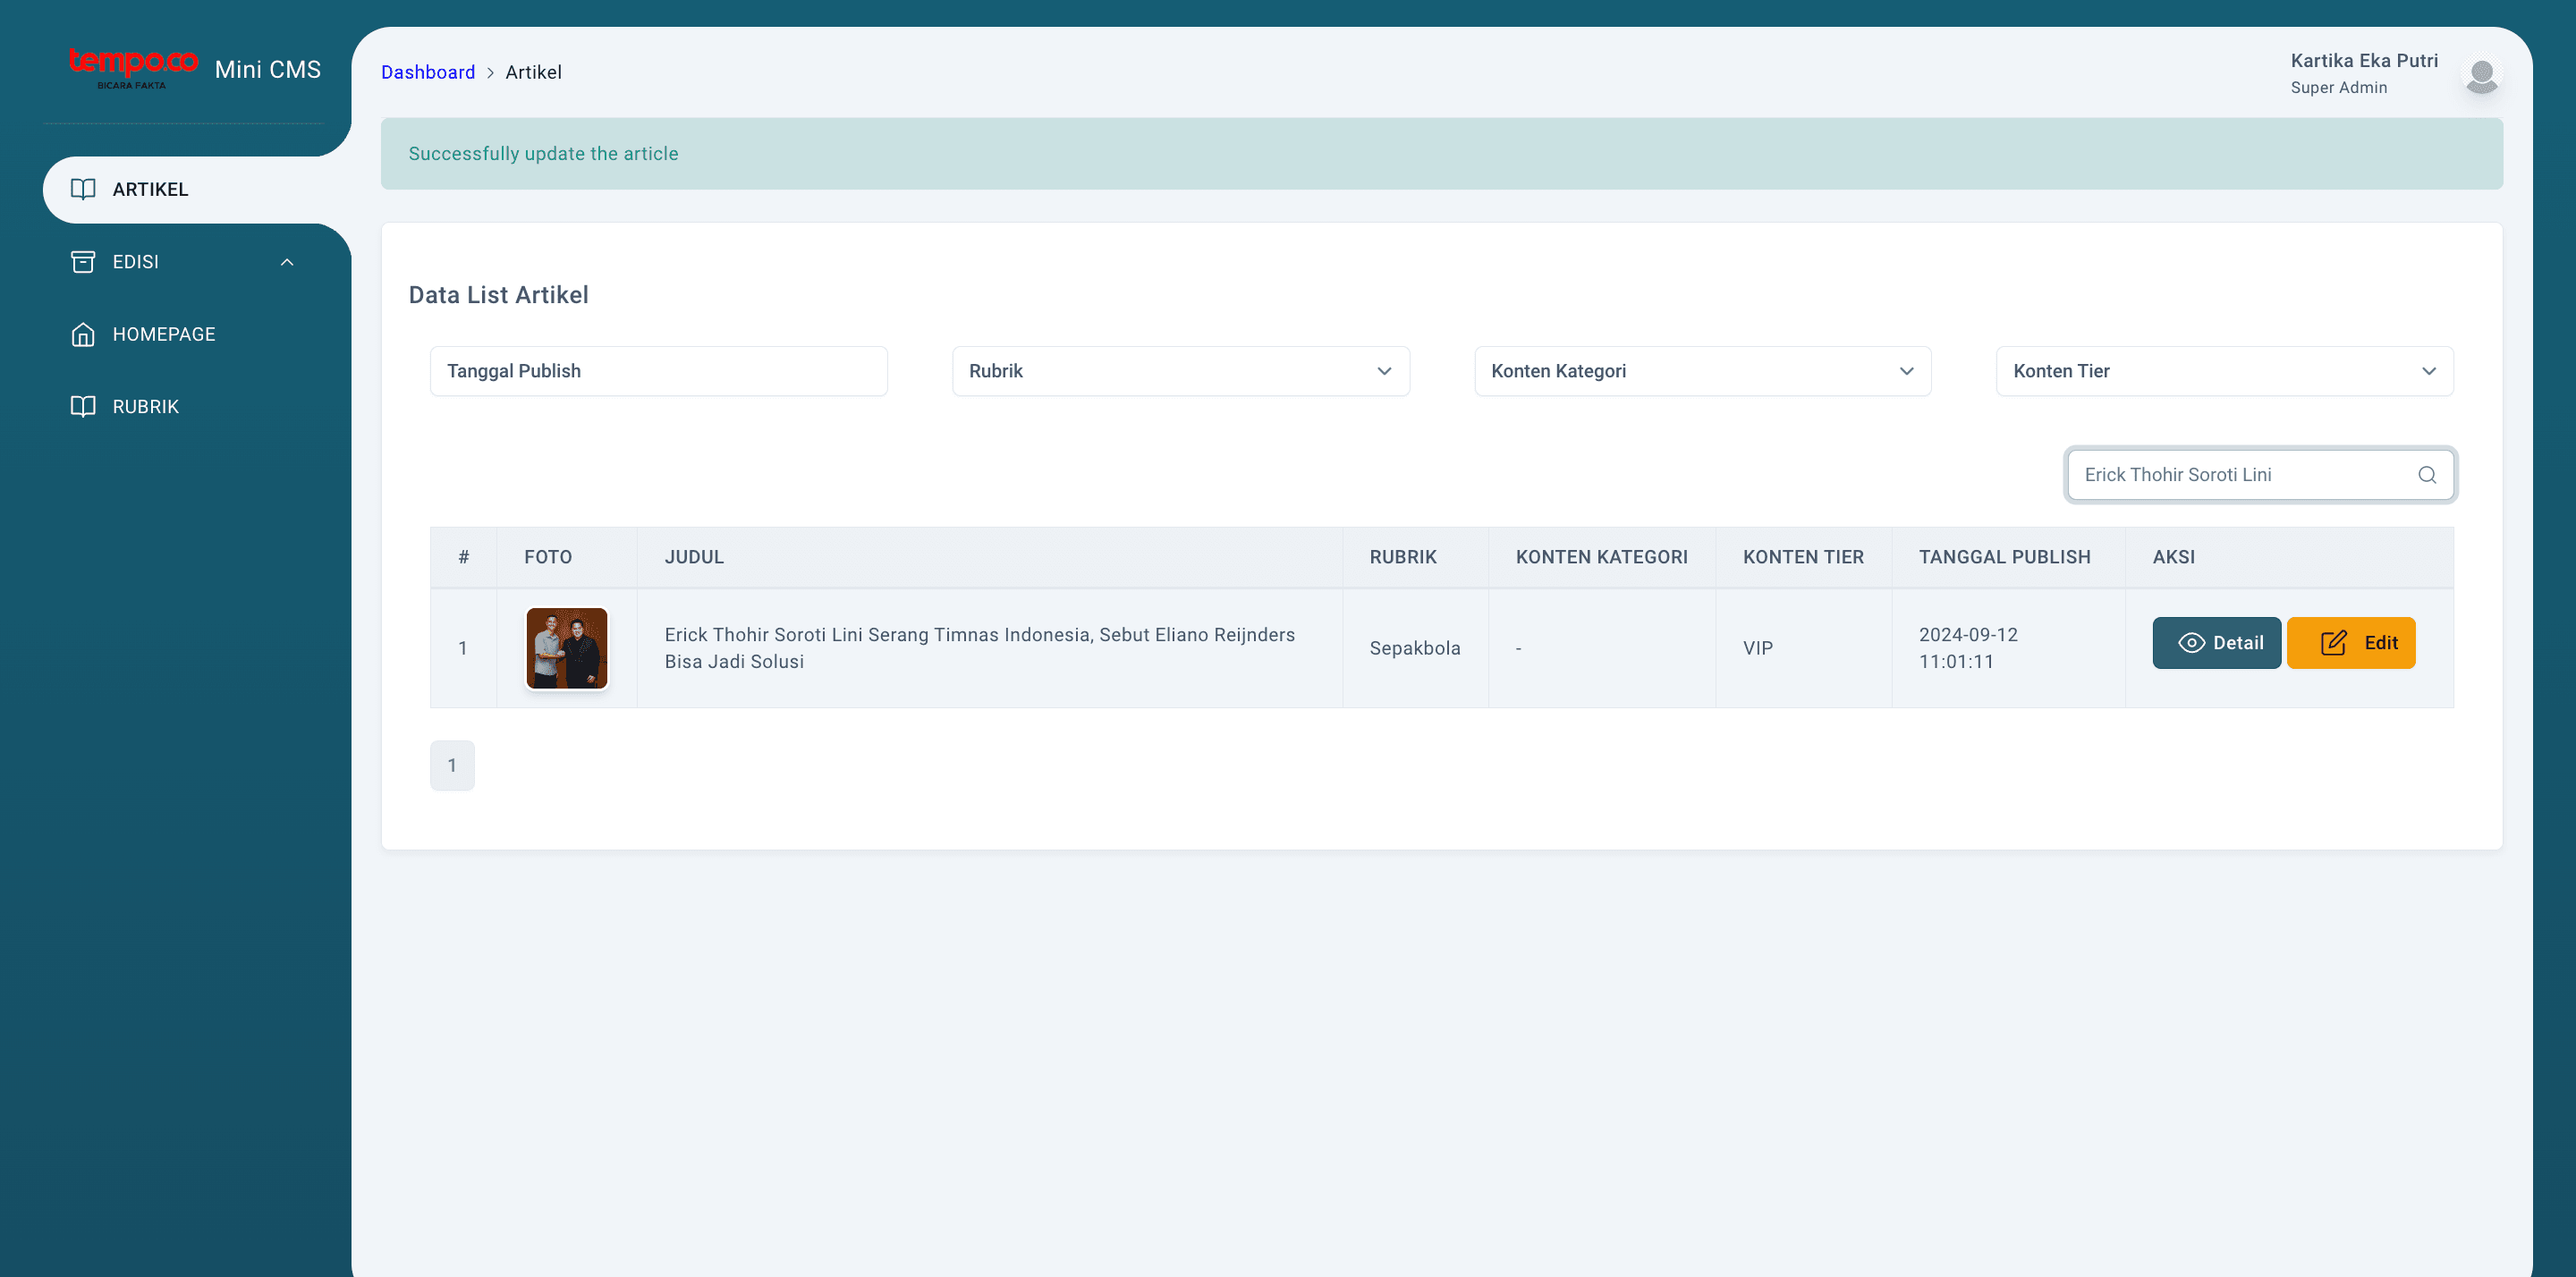Click the Artikel book icon in sidebar

click(83, 189)
